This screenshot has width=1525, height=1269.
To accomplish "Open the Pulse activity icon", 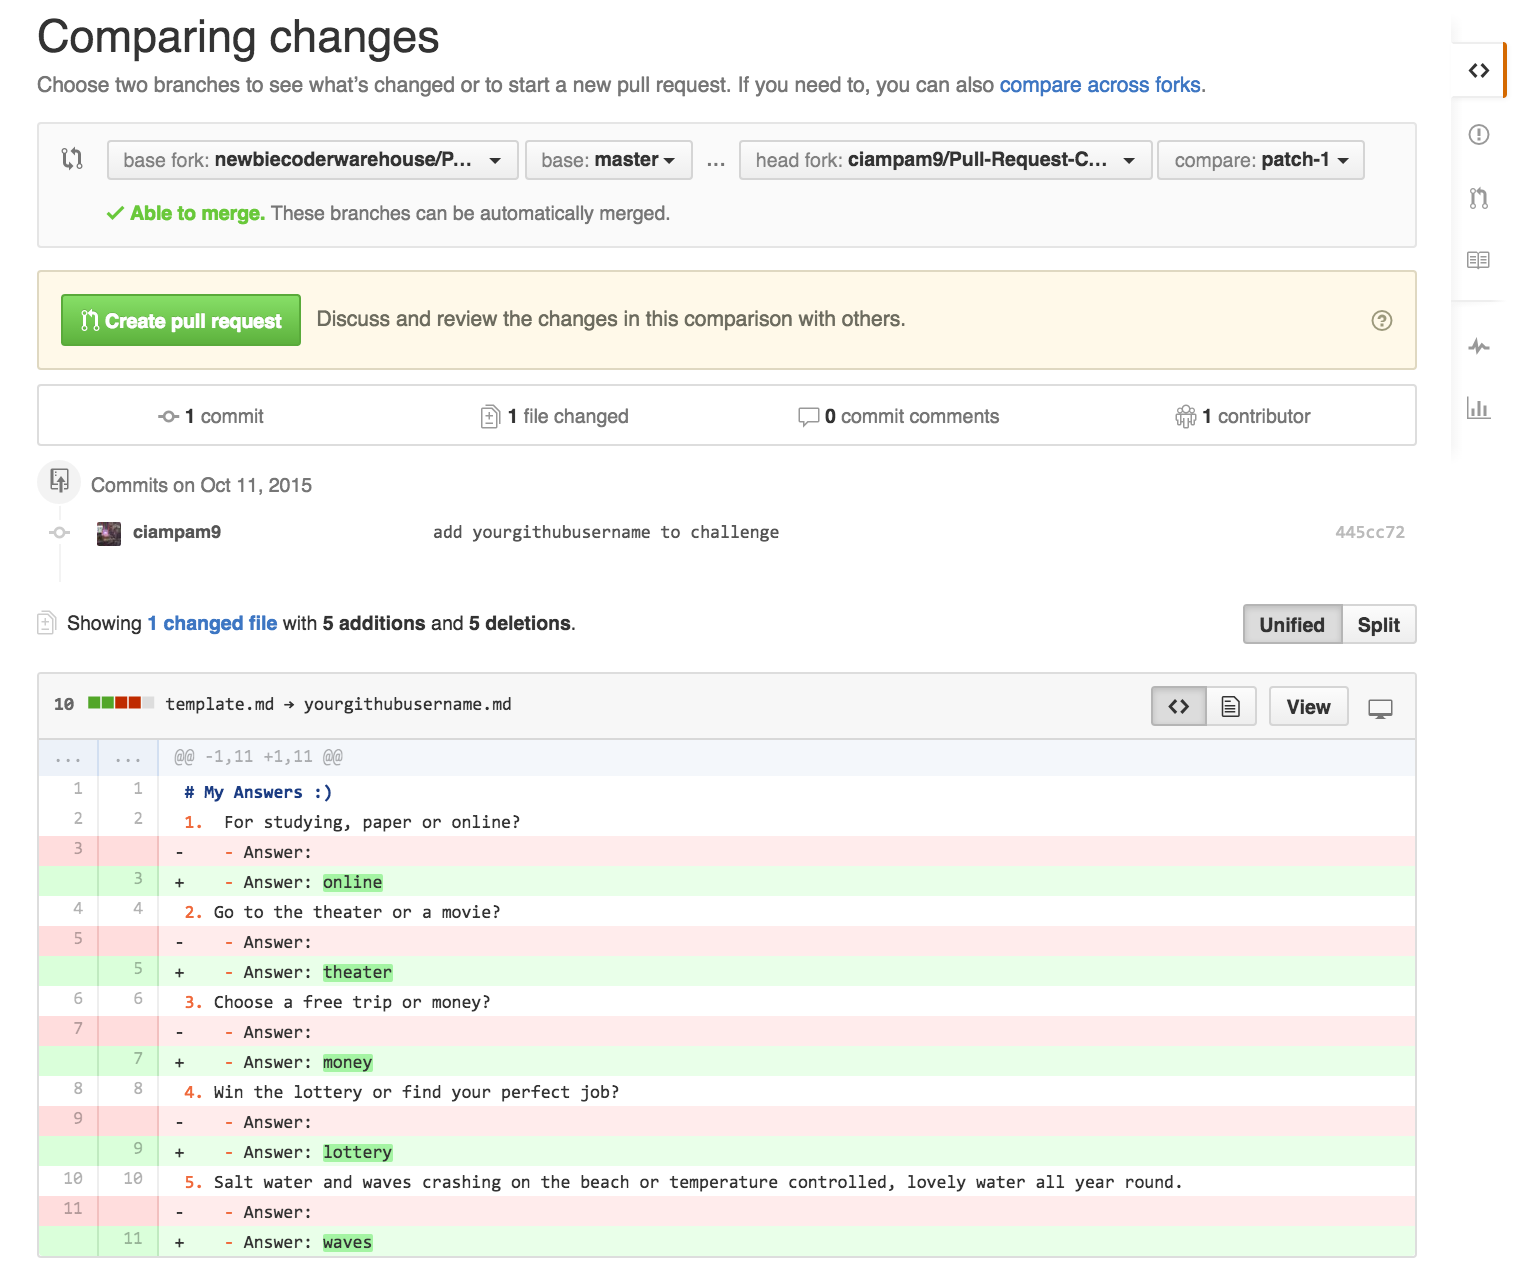I will 1479,347.
